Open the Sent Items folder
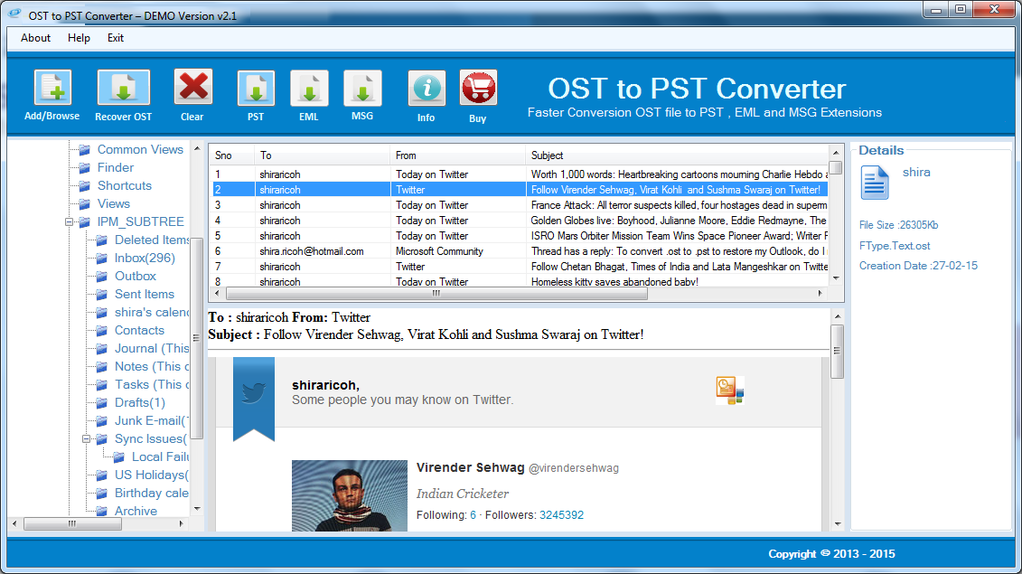The width and height of the screenshot is (1022, 574). click(x=144, y=294)
